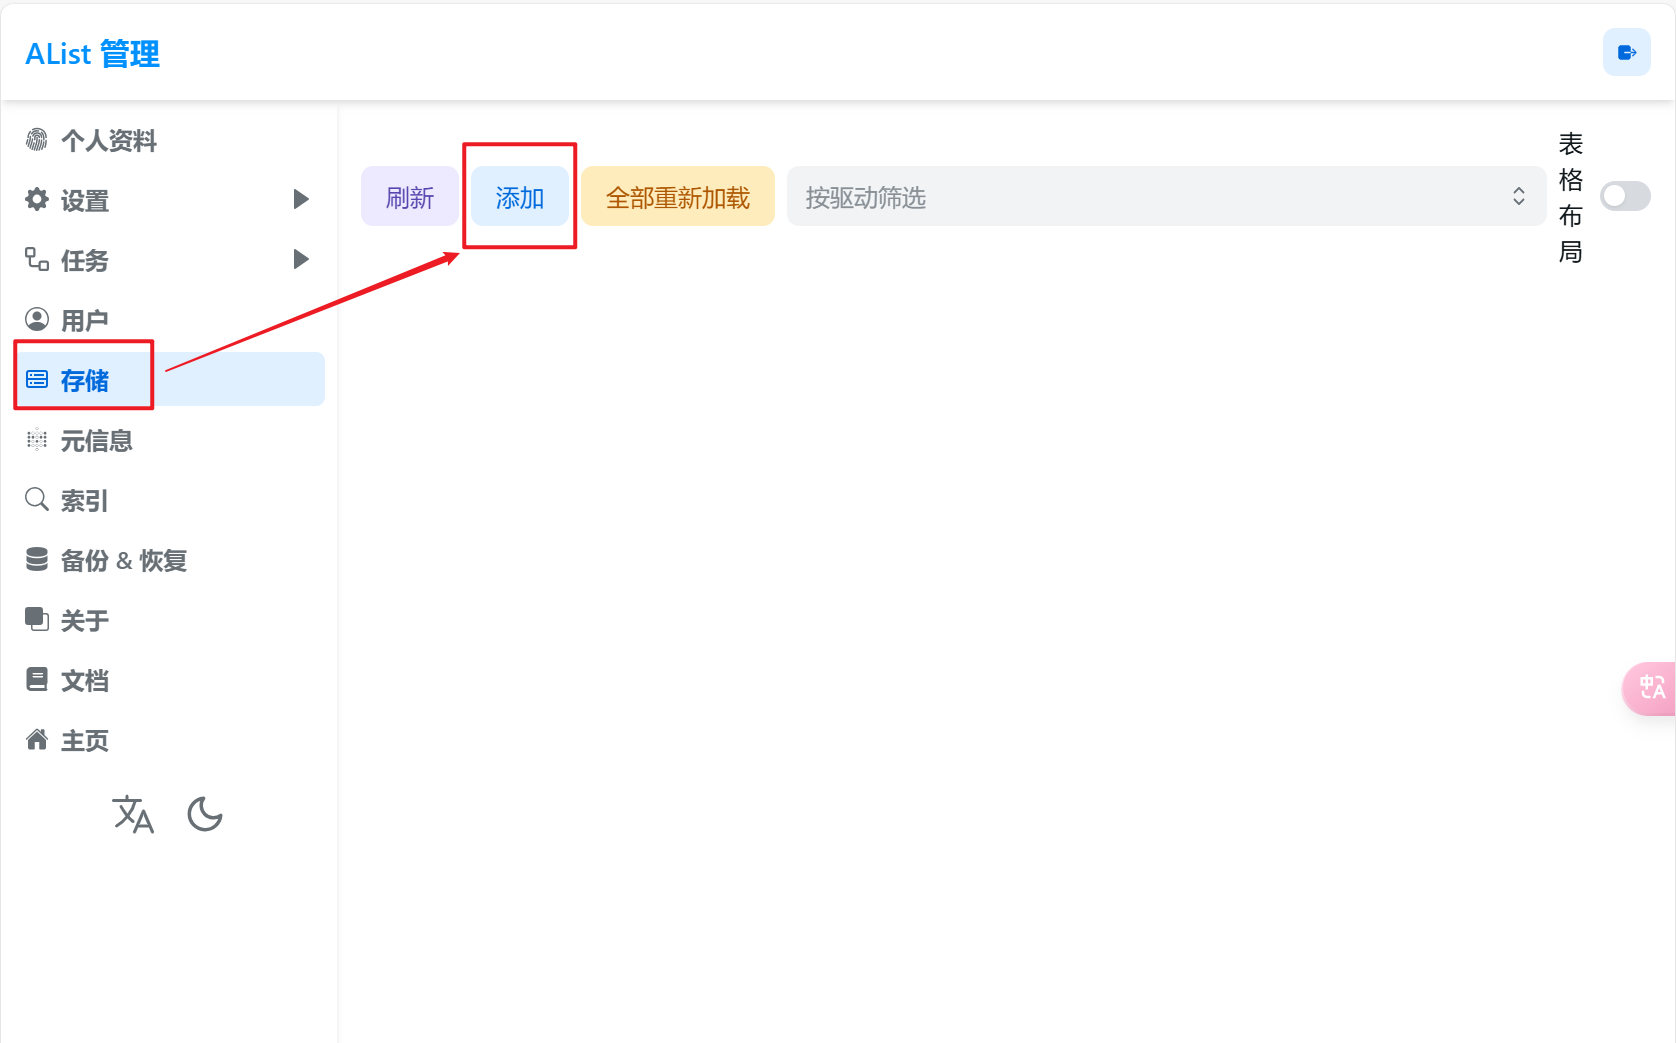Click the book icon beside 文档

tap(37, 680)
